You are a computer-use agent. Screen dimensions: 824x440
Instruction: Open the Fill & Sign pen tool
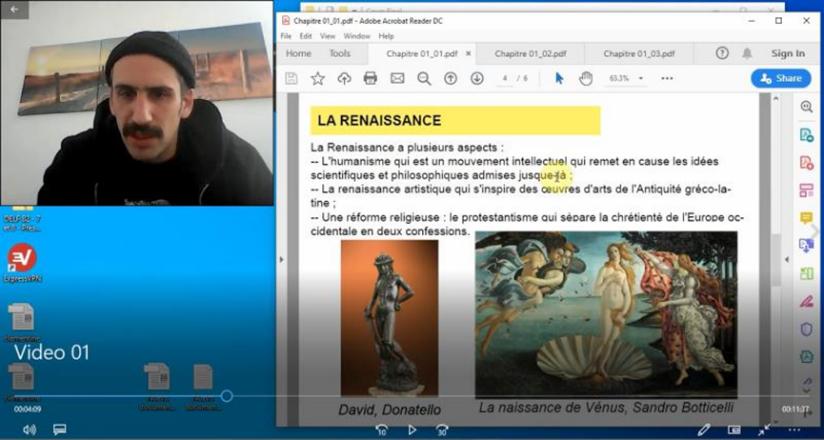[x=806, y=300]
